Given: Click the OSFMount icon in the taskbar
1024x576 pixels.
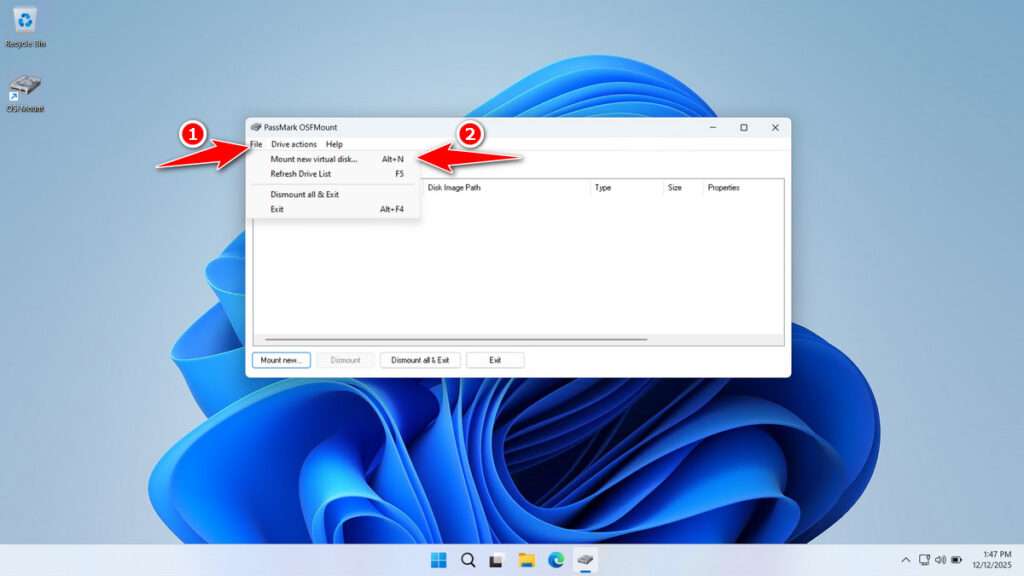Looking at the screenshot, I should click(583, 561).
